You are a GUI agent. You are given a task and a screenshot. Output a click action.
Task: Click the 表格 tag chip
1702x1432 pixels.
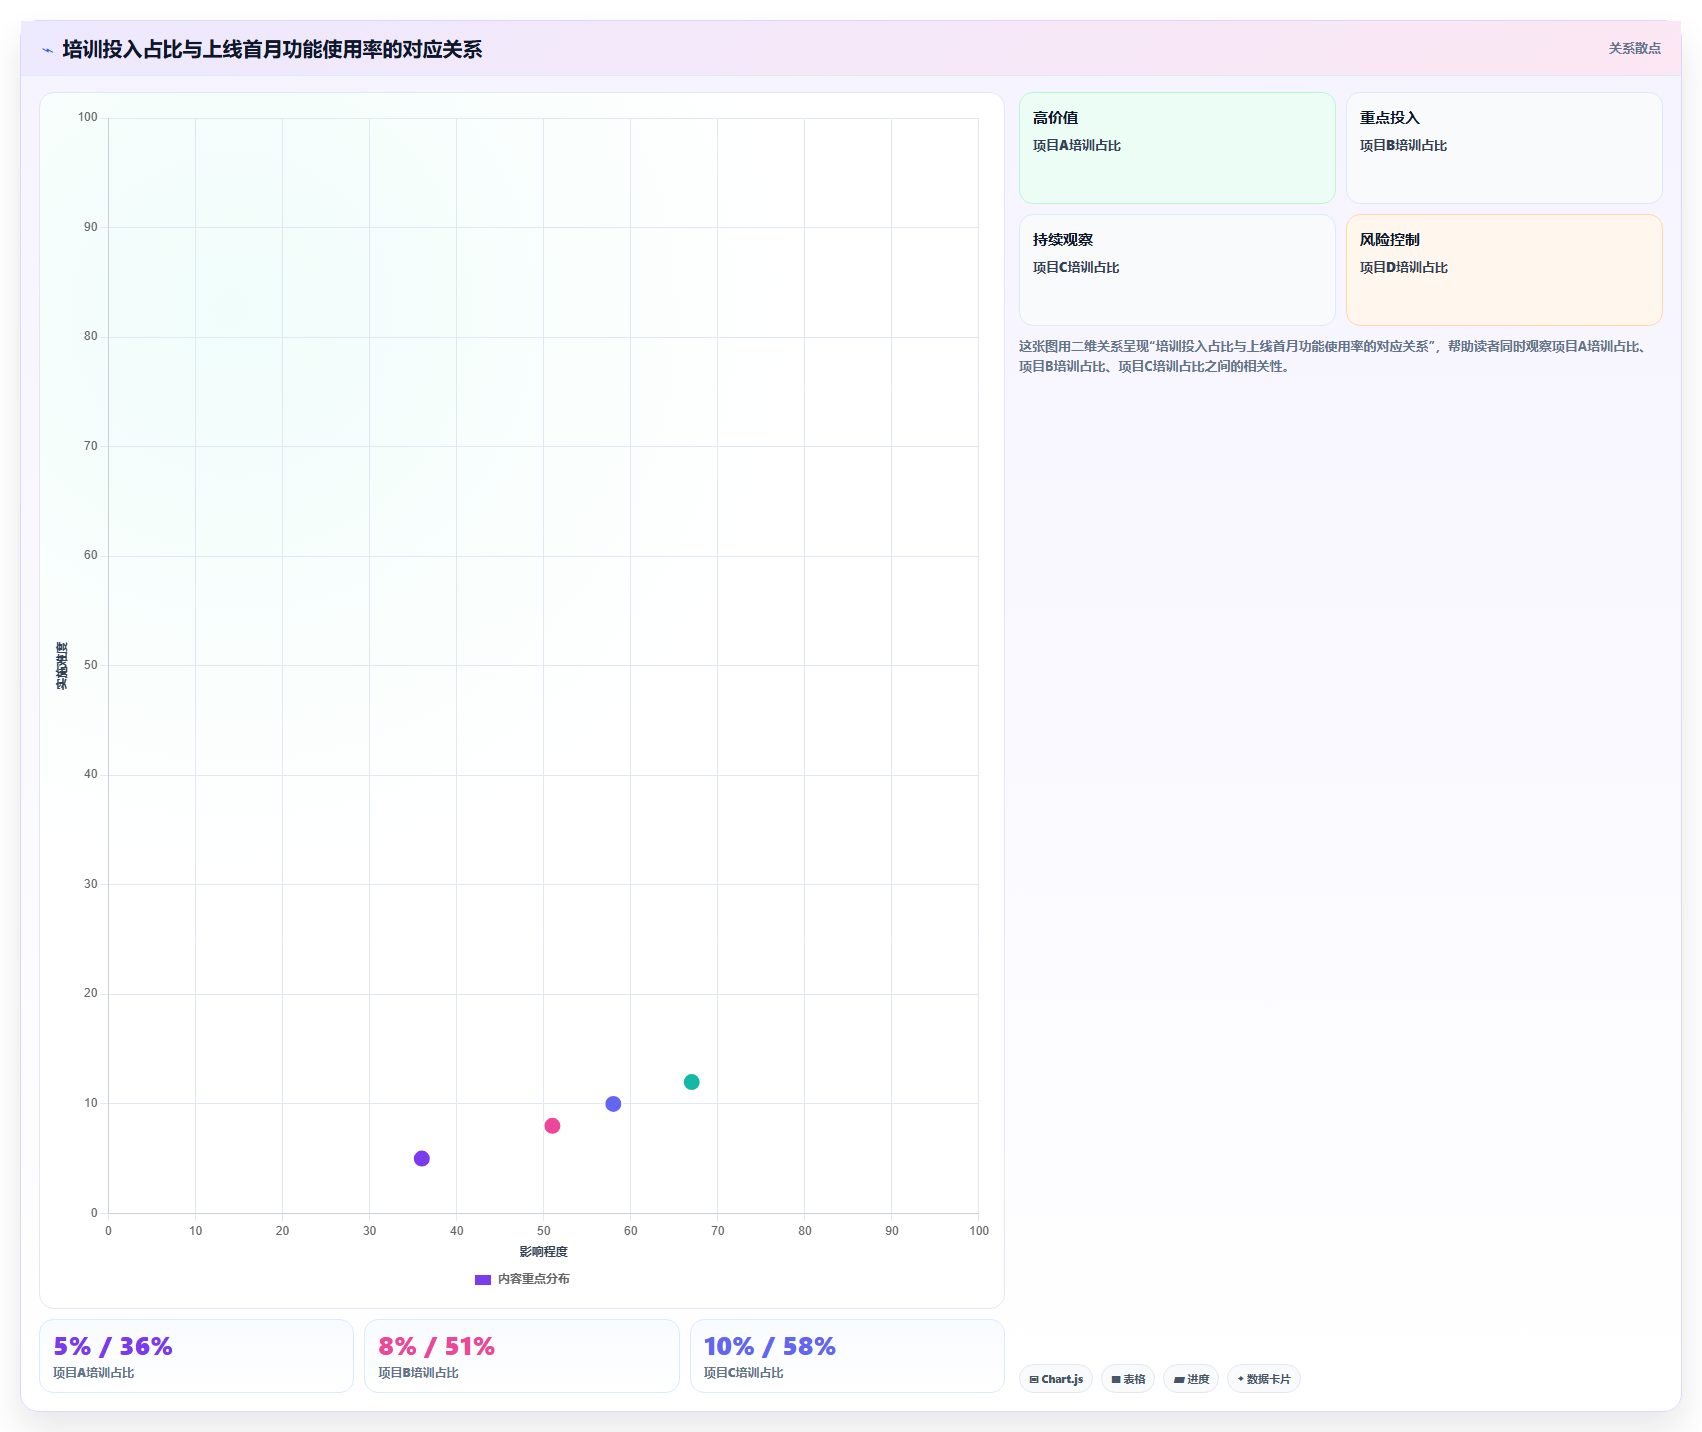[x=1128, y=1379]
